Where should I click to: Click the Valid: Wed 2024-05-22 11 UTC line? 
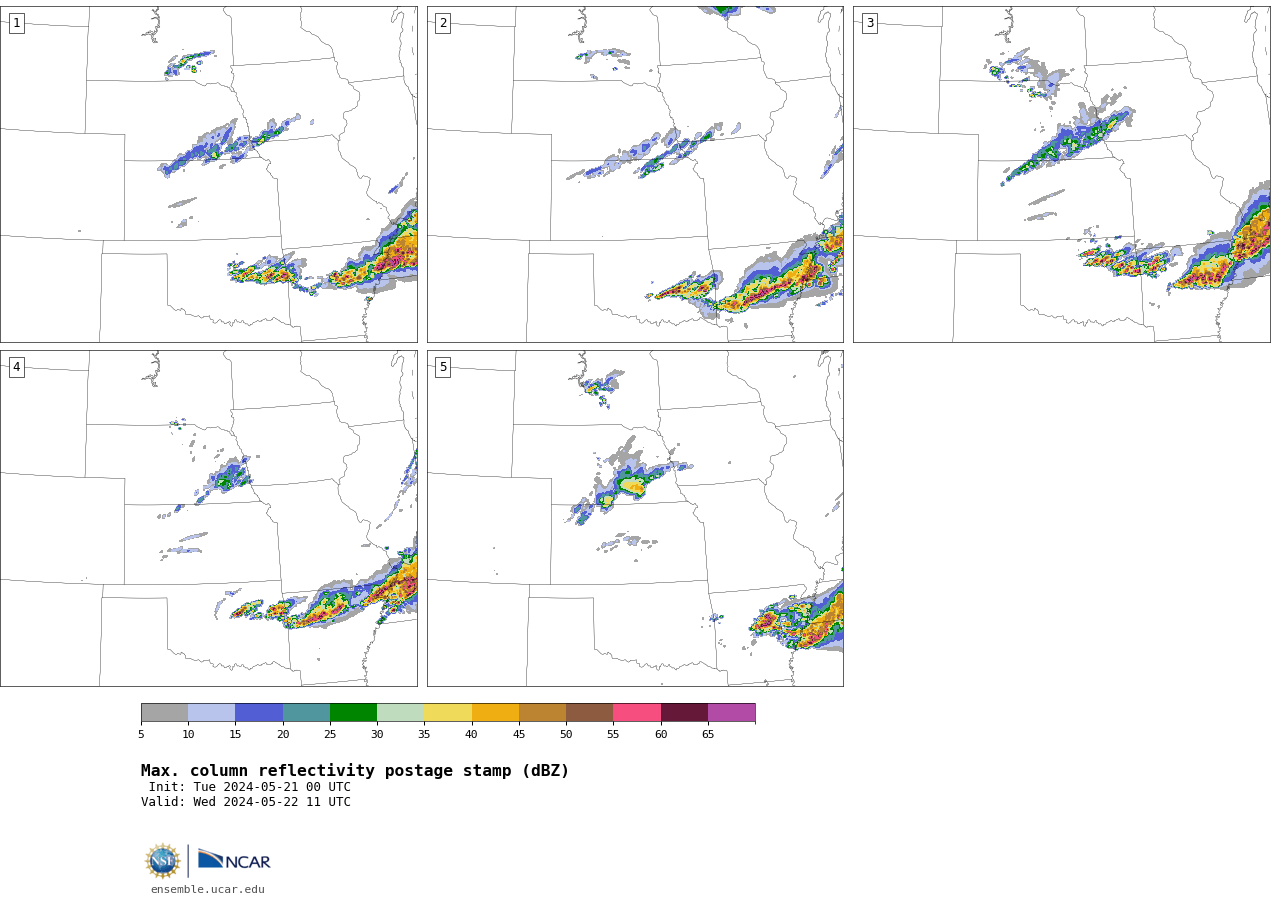click(246, 802)
